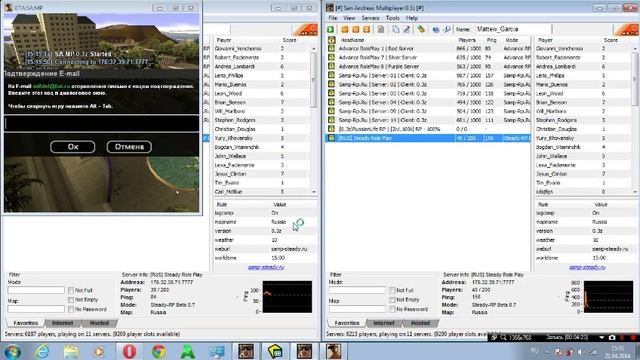The height and width of the screenshot is (360, 640).
Task: Switch to Internet tab in right window
Action: tap(384, 323)
